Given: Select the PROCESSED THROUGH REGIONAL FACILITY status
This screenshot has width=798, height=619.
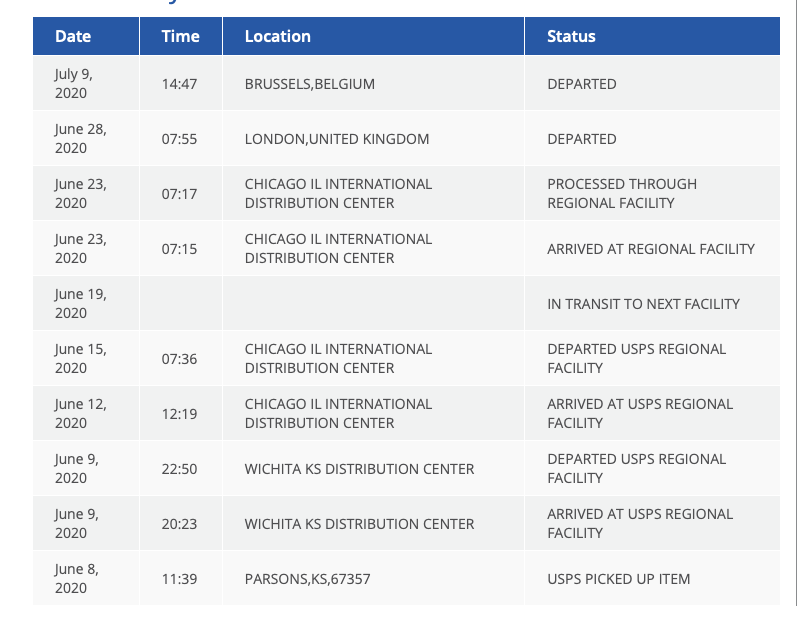Looking at the screenshot, I should (622, 193).
